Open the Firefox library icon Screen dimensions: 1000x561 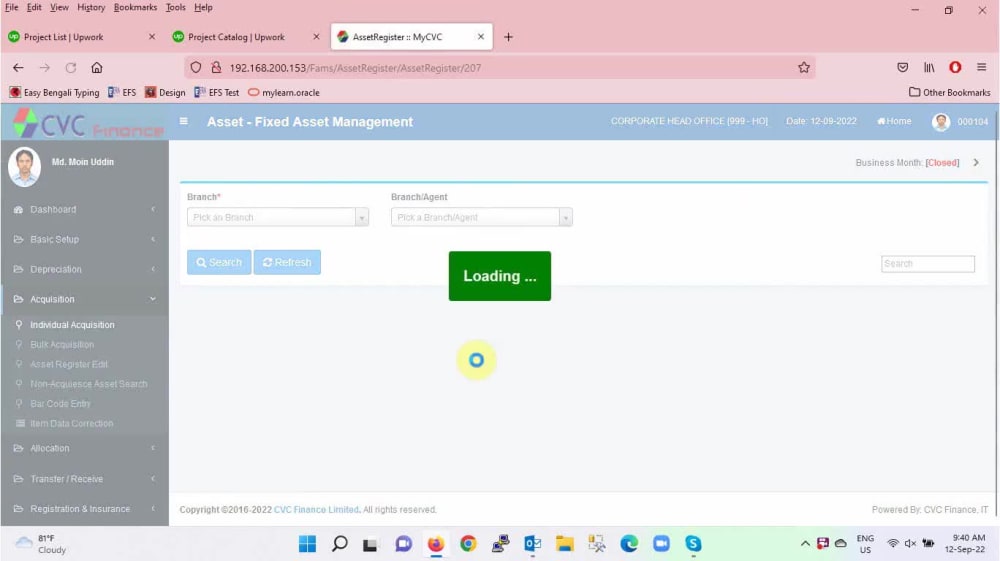point(929,68)
